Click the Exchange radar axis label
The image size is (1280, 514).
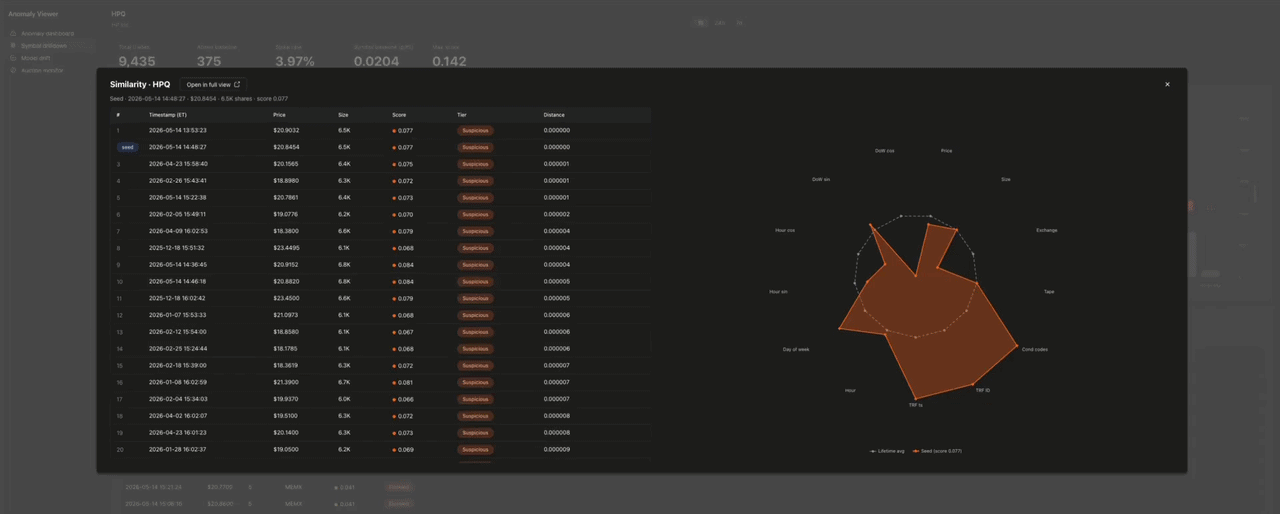coord(1046,230)
